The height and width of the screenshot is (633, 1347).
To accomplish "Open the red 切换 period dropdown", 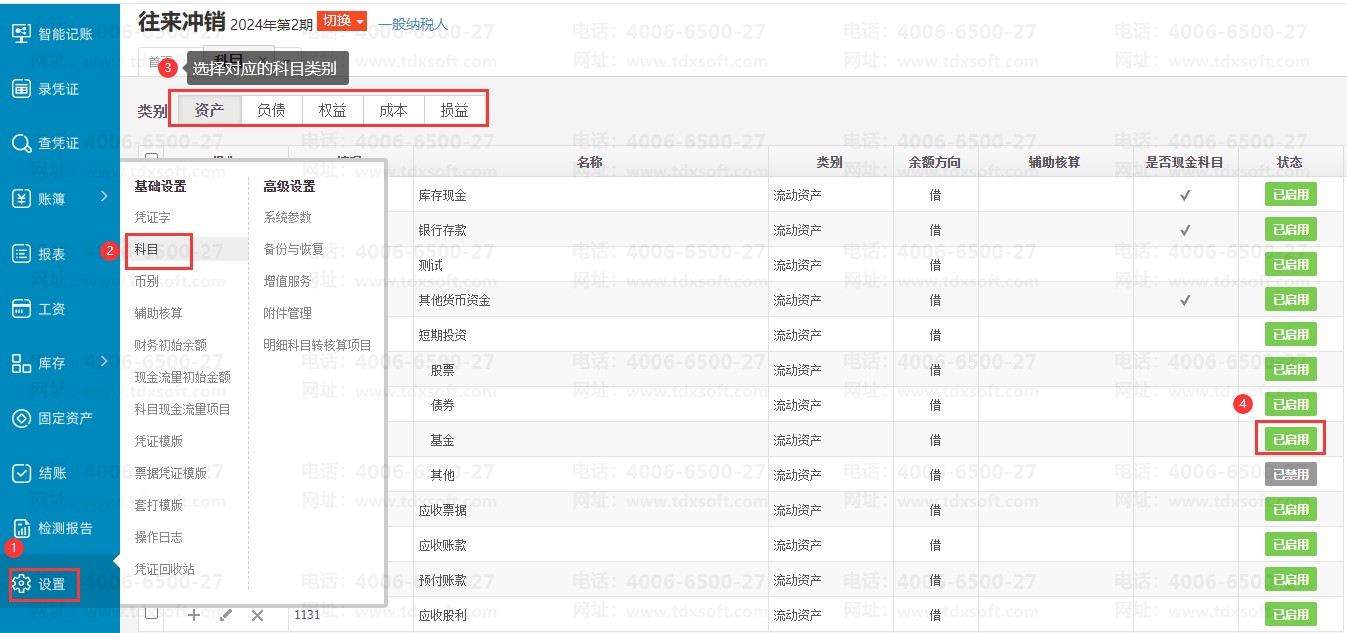I will 342,21.
